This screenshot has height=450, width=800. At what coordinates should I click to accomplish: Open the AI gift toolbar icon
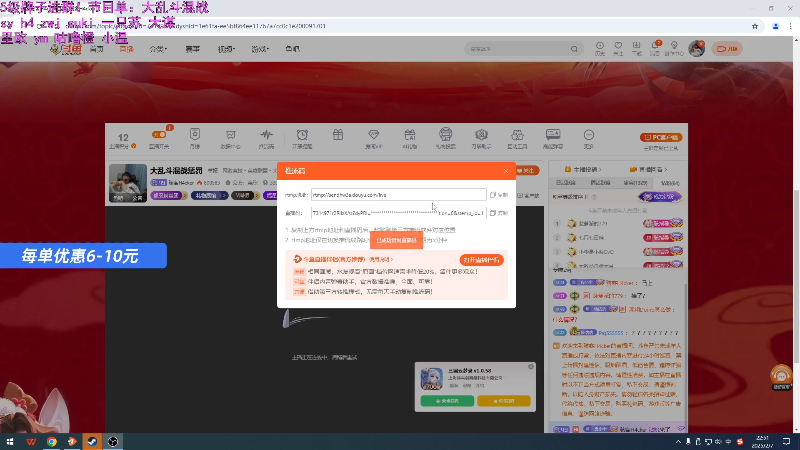coord(409,138)
